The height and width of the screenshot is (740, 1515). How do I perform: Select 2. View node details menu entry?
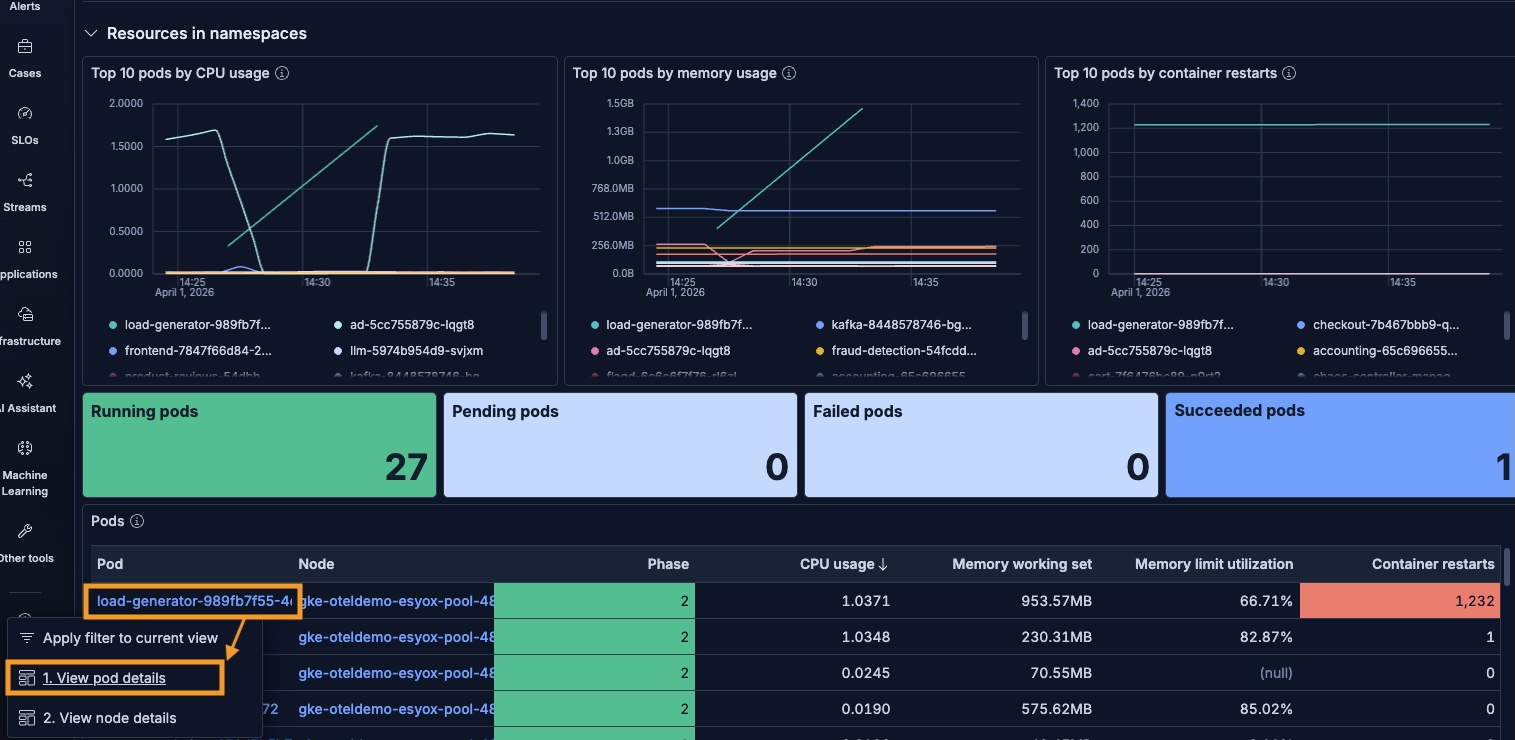(110, 718)
